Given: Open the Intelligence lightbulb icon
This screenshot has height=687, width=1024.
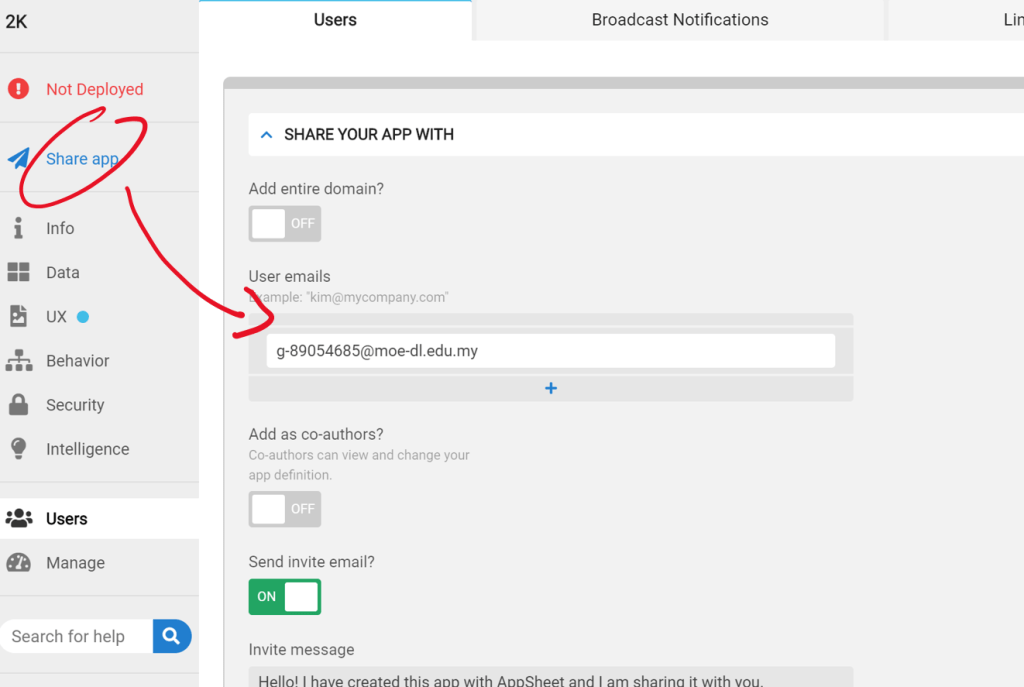Looking at the screenshot, I should pos(18,449).
